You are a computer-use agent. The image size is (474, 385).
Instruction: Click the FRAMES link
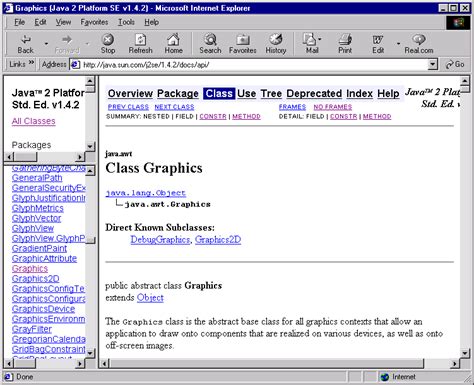pos(292,107)
